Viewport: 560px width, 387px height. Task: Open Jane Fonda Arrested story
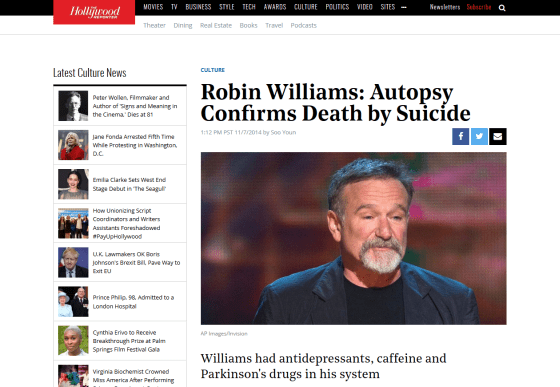[x=135, y=145]
